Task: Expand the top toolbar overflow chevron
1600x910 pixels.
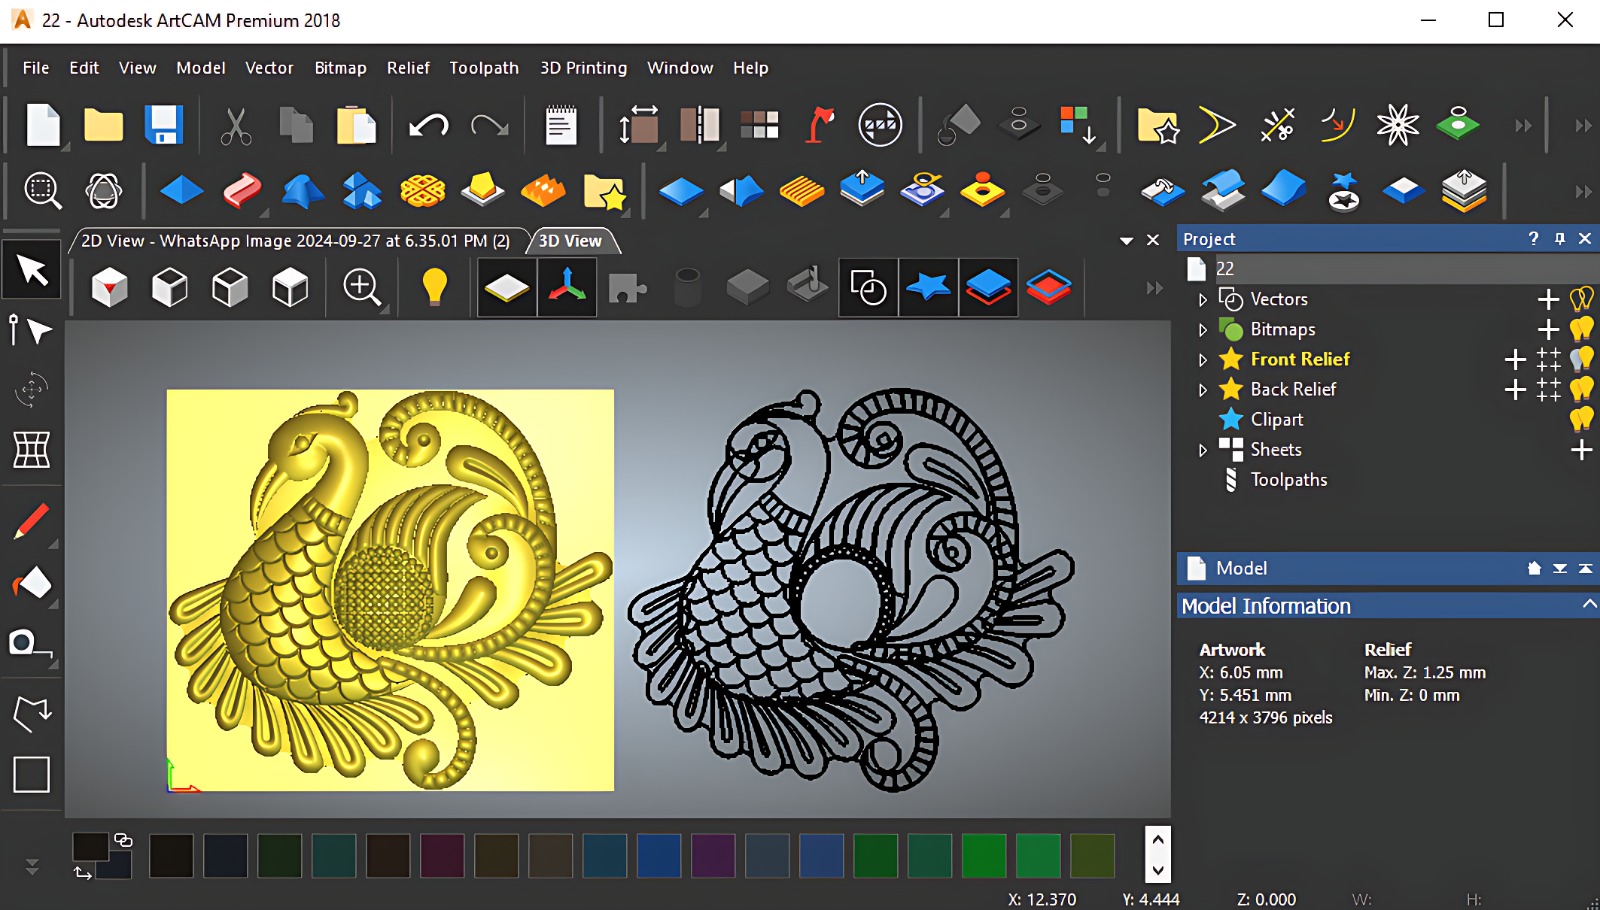Action: point(1523,126)
